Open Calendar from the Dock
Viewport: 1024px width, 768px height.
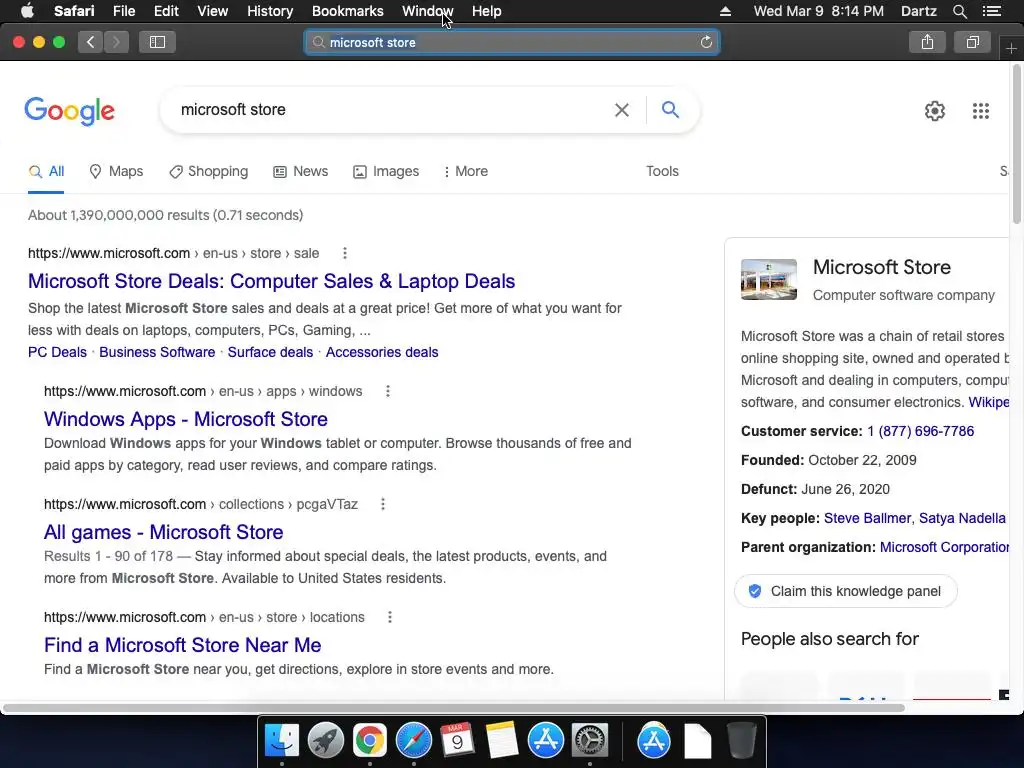(x=457, y=741)
